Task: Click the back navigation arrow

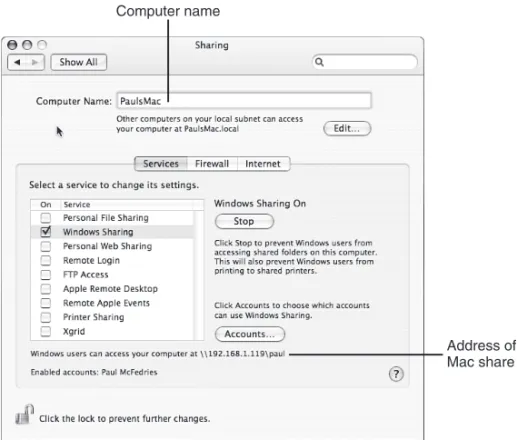Action: (x=17, y=62)
